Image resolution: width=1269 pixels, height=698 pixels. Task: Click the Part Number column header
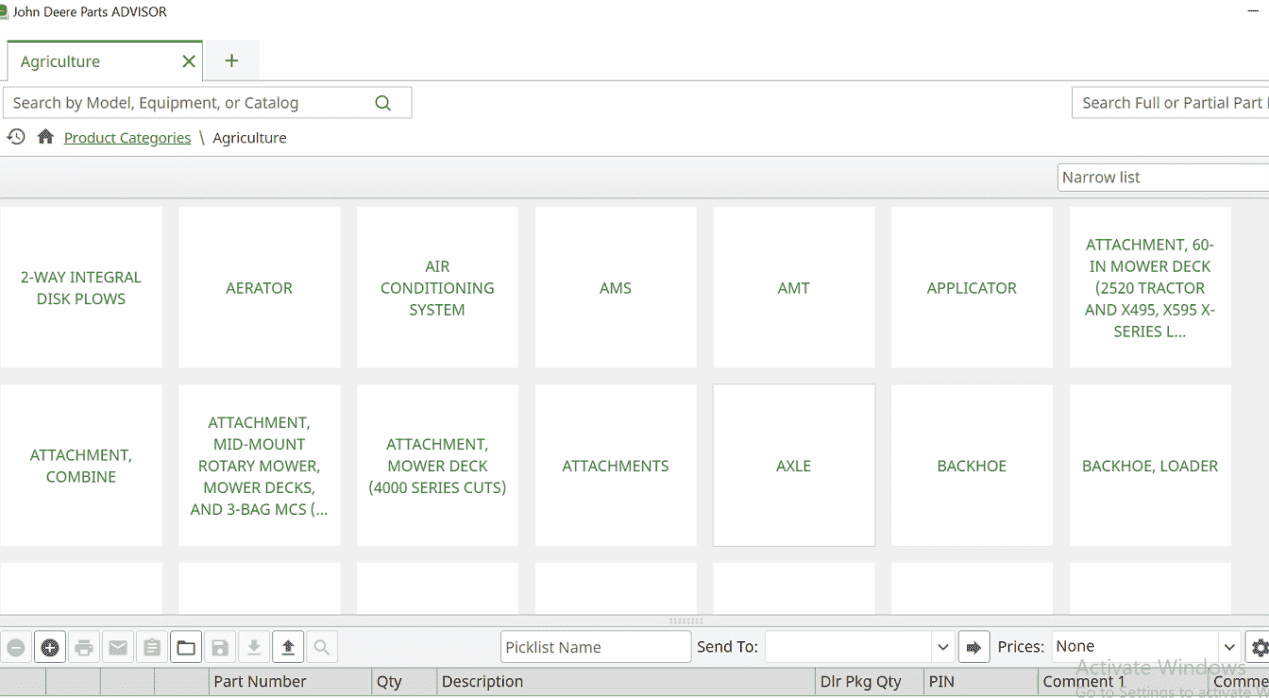290,682
